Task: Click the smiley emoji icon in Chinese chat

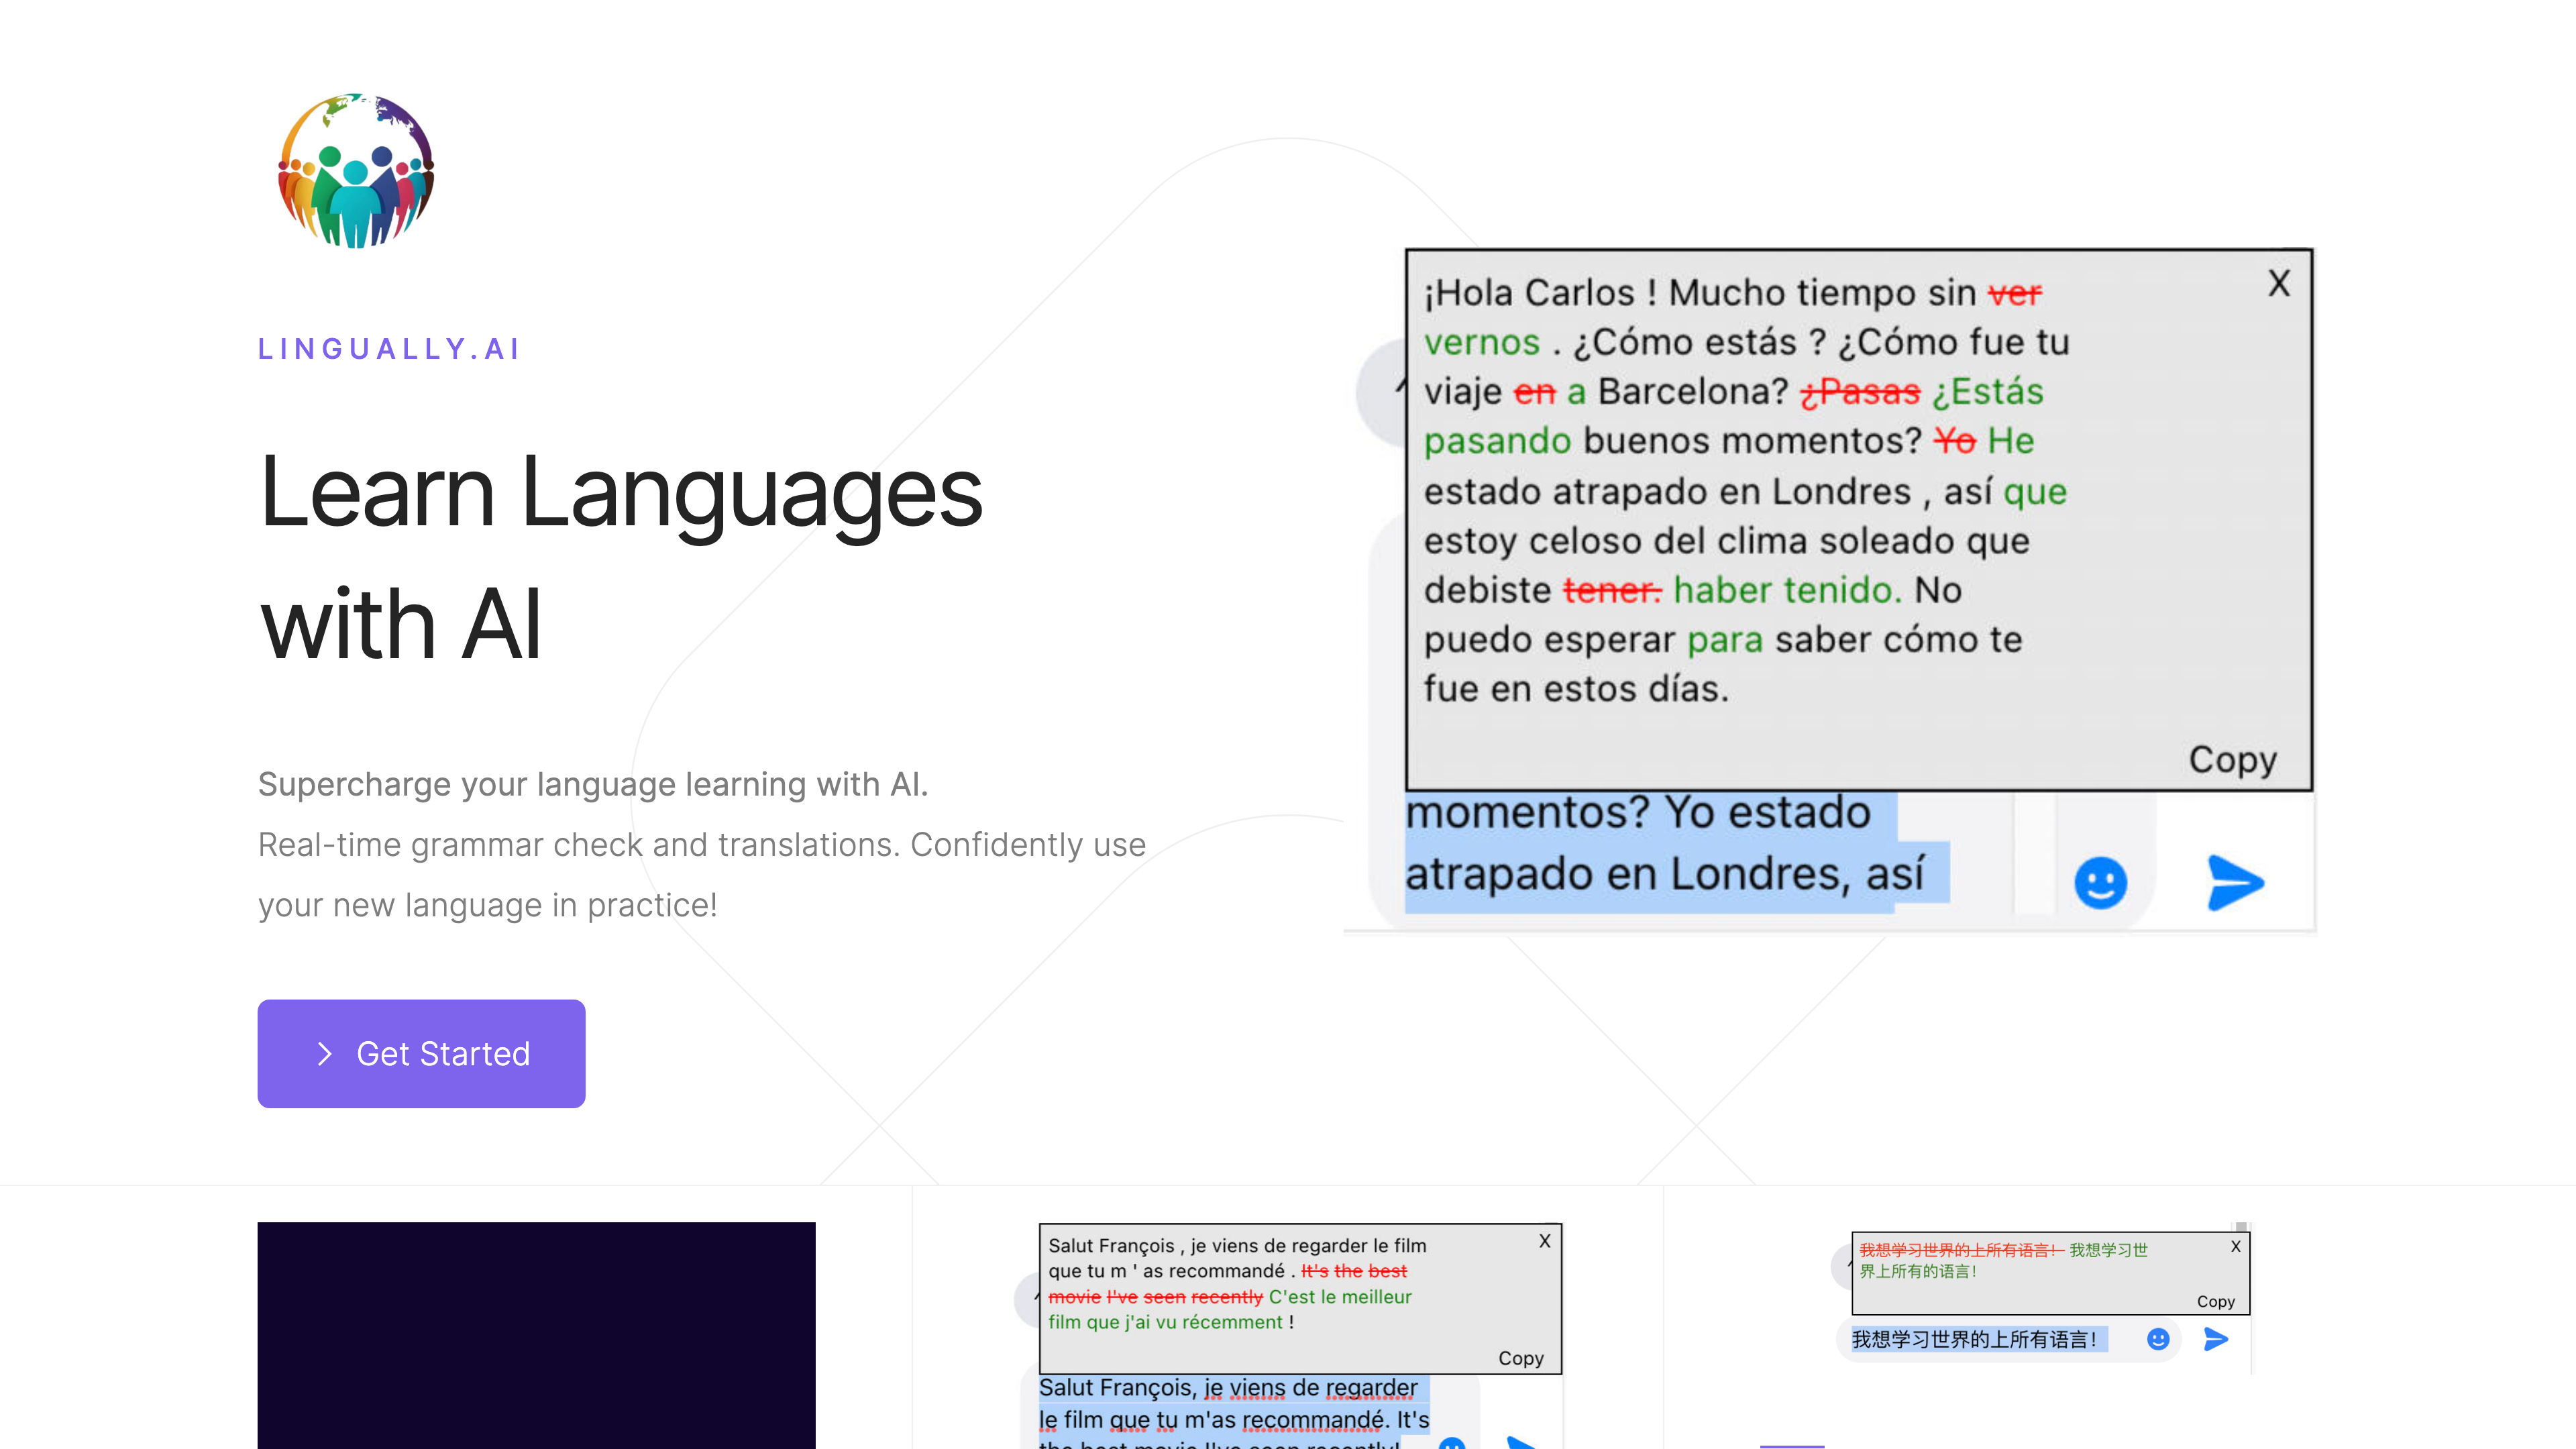Action: tap(2157, 1339)
